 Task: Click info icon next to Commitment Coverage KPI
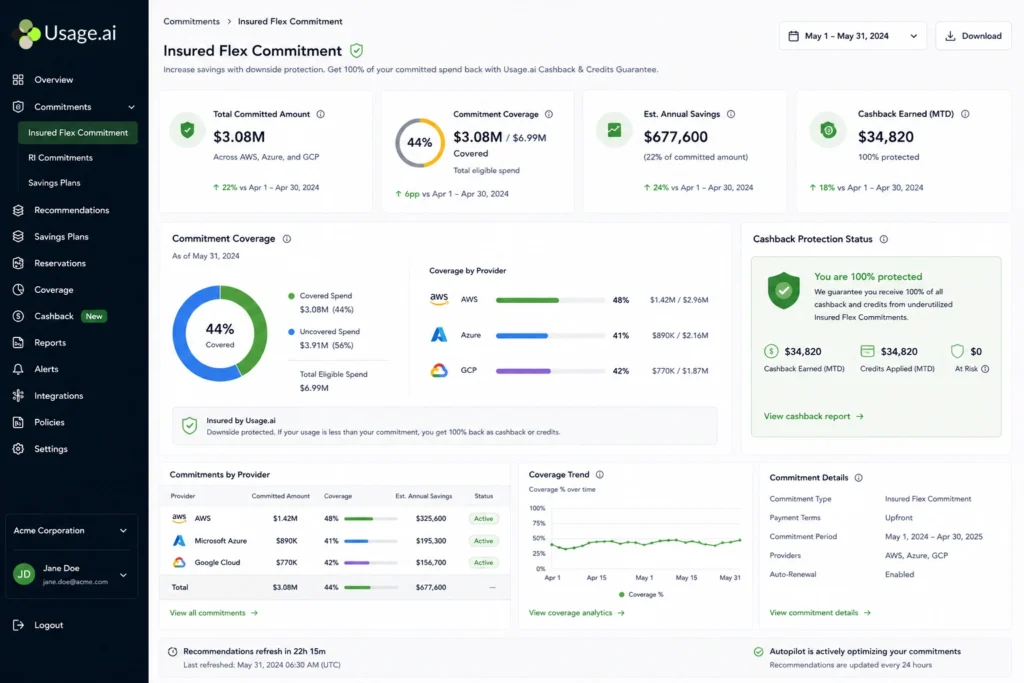tap(549, 114)
